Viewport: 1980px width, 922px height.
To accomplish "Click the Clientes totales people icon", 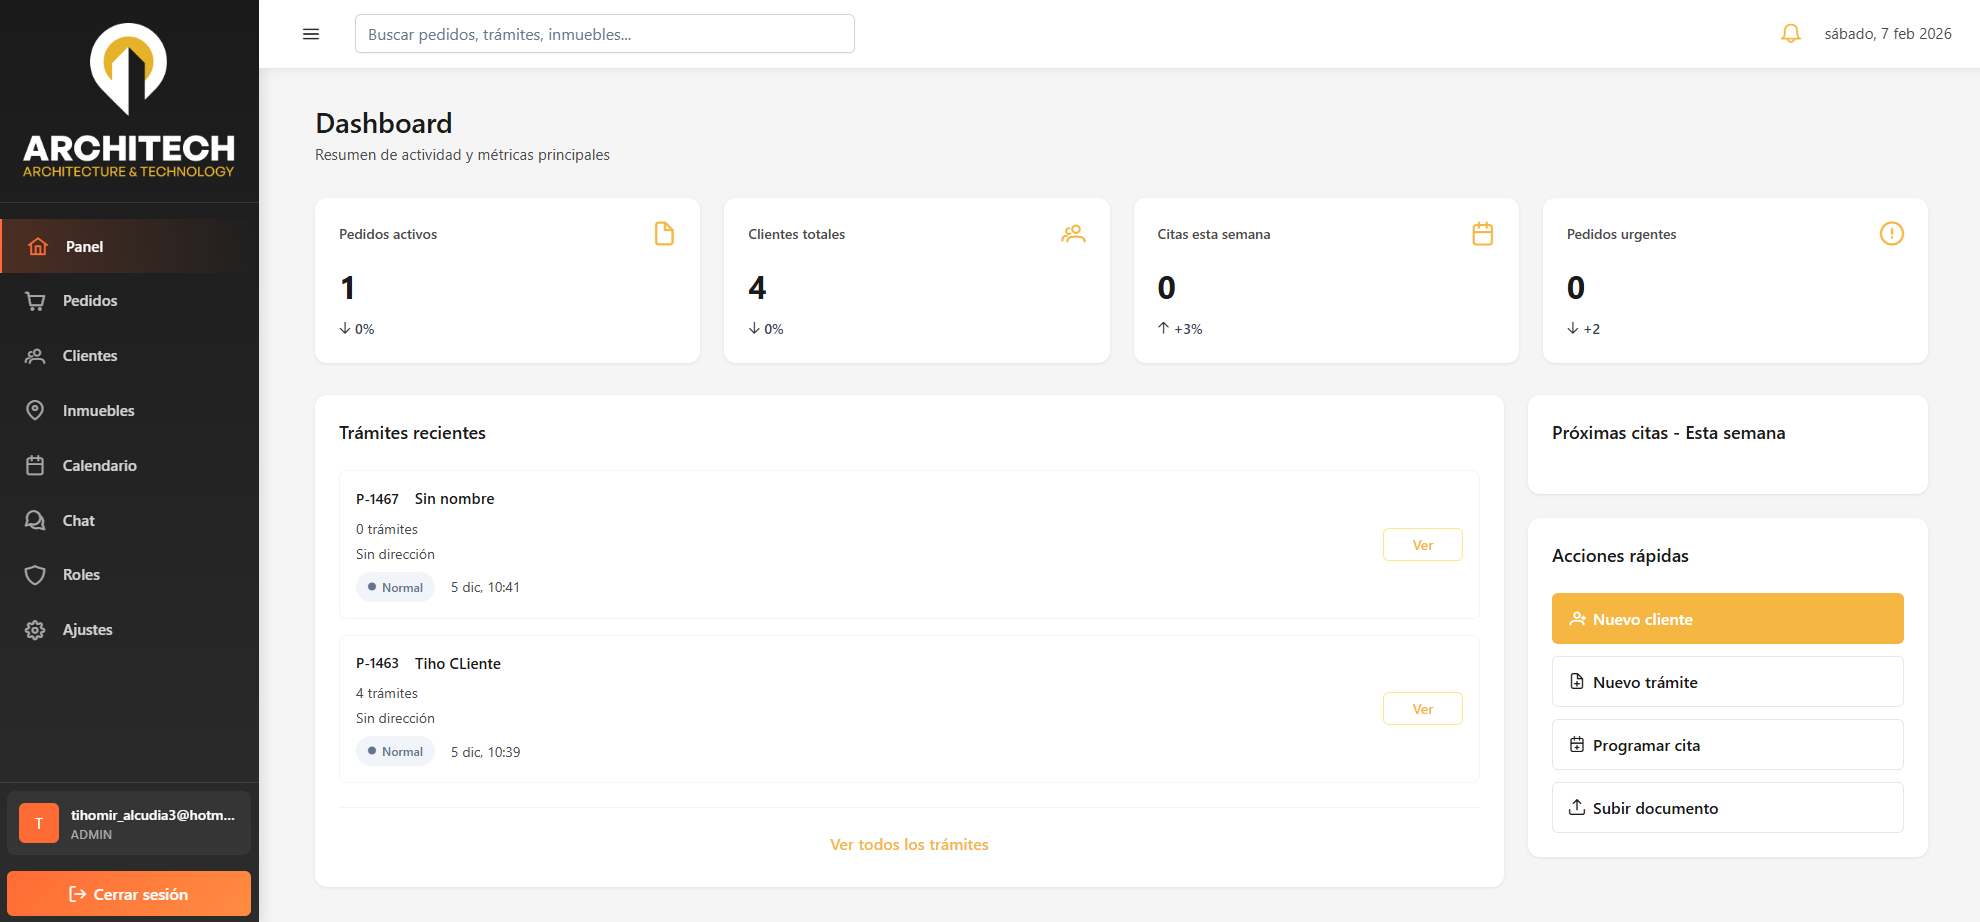I will (1073, 234).
